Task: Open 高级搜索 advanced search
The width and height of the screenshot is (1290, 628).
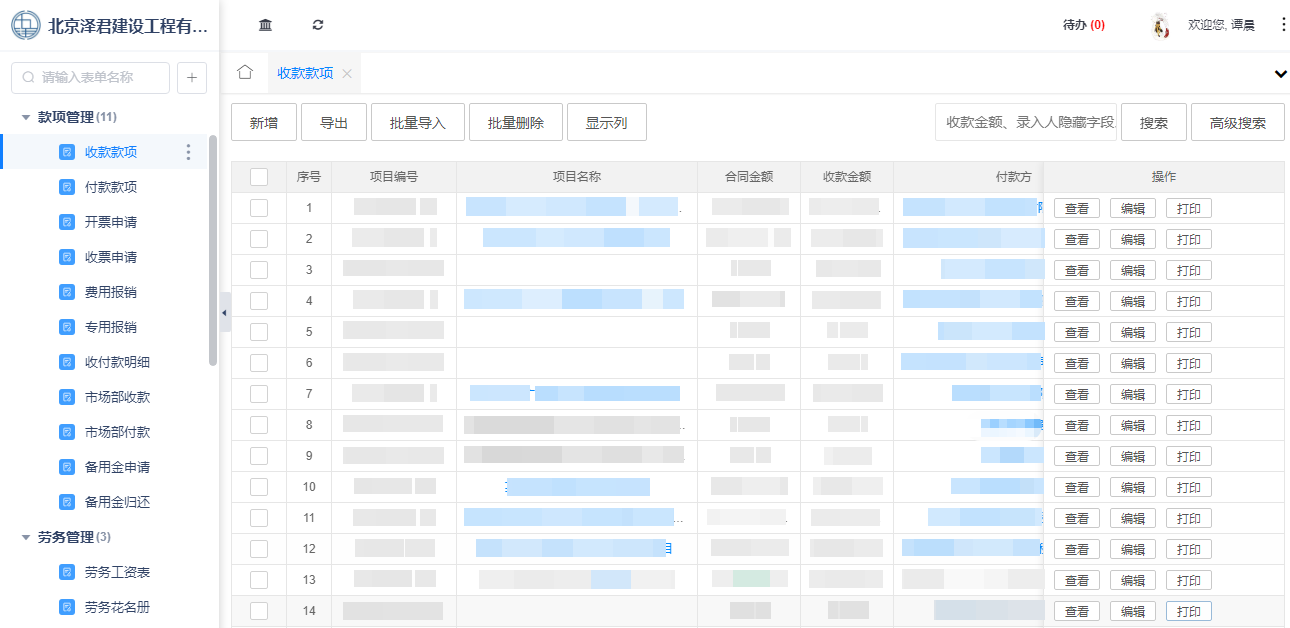Action: [1238, 122]
